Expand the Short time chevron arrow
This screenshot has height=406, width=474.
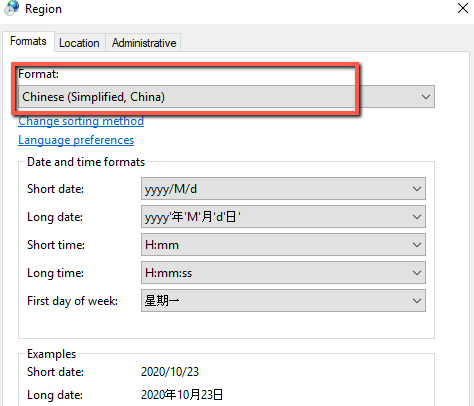coord(417,245)
